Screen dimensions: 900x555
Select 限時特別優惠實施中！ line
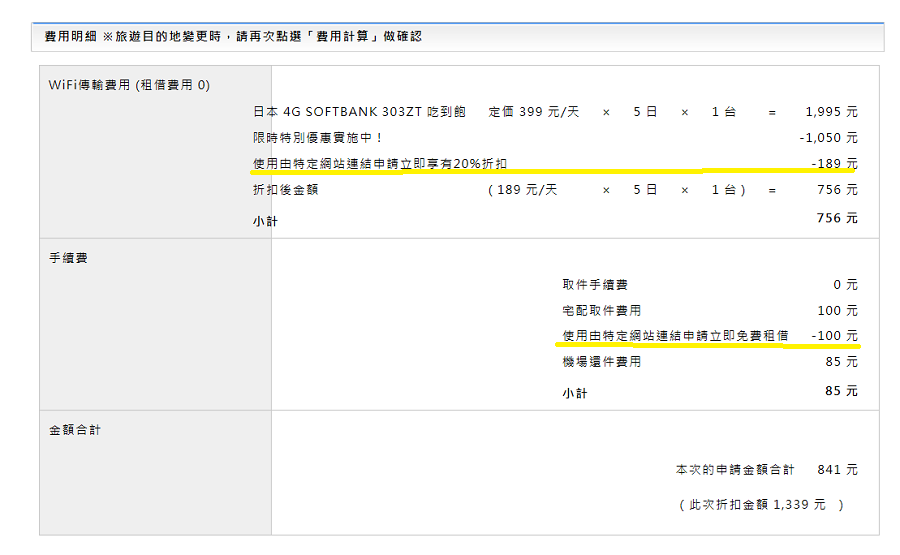(x=318, y=138)
